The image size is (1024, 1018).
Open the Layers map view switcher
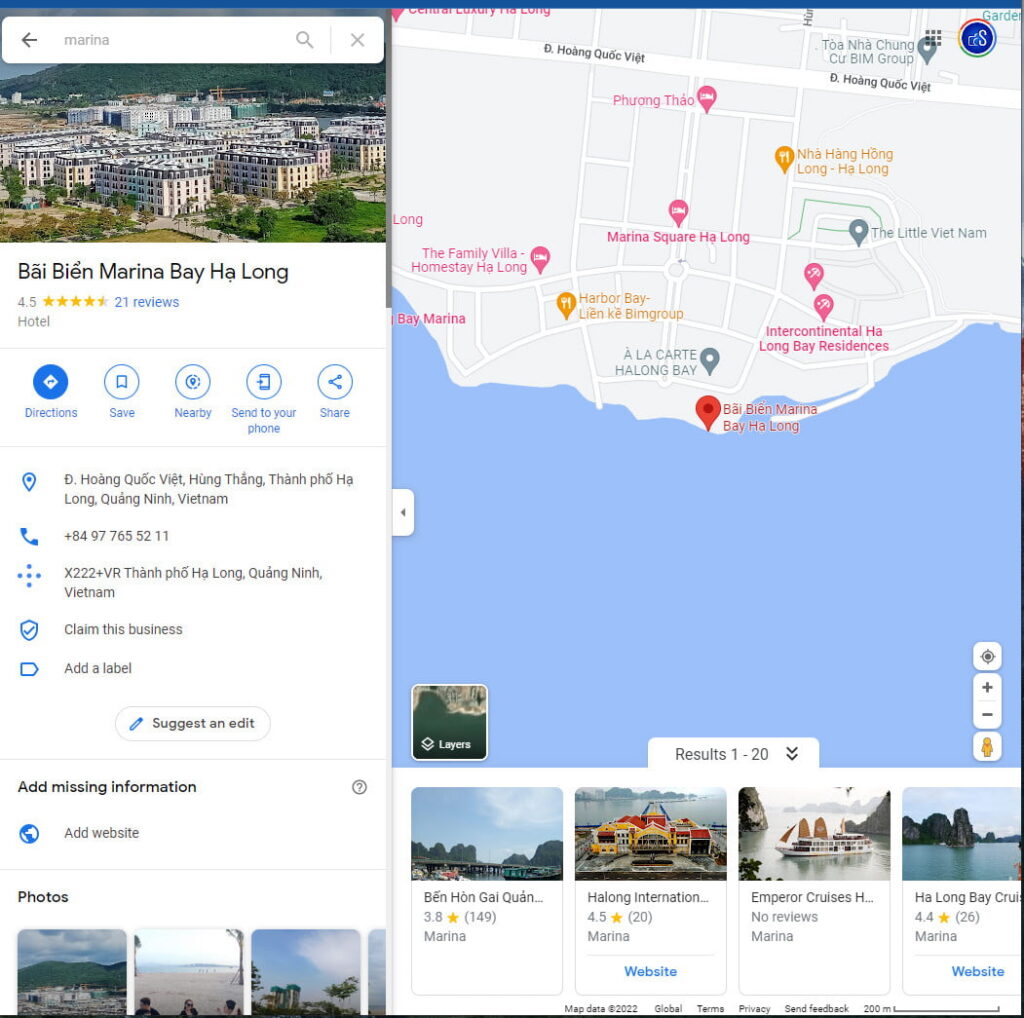coord(449,722)
